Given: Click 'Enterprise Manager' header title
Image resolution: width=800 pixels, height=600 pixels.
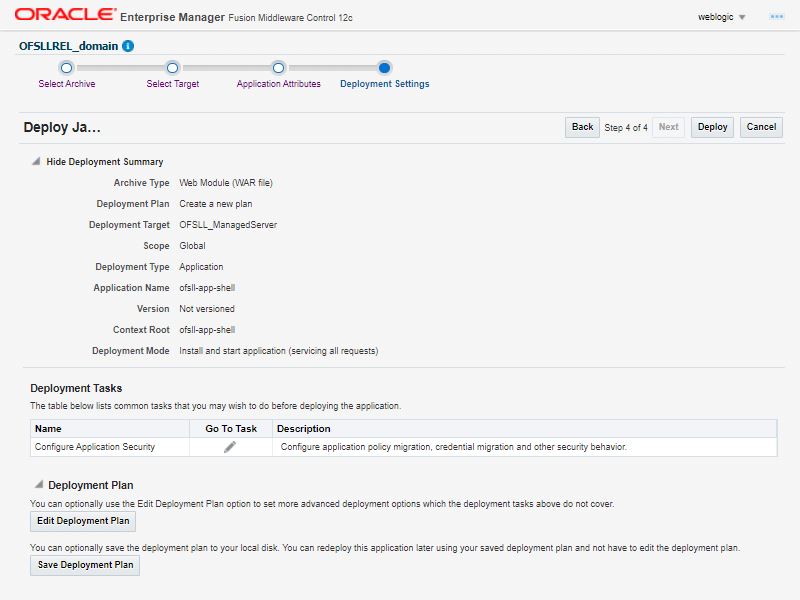Looking at the screenshot, I should pos(172,17).
